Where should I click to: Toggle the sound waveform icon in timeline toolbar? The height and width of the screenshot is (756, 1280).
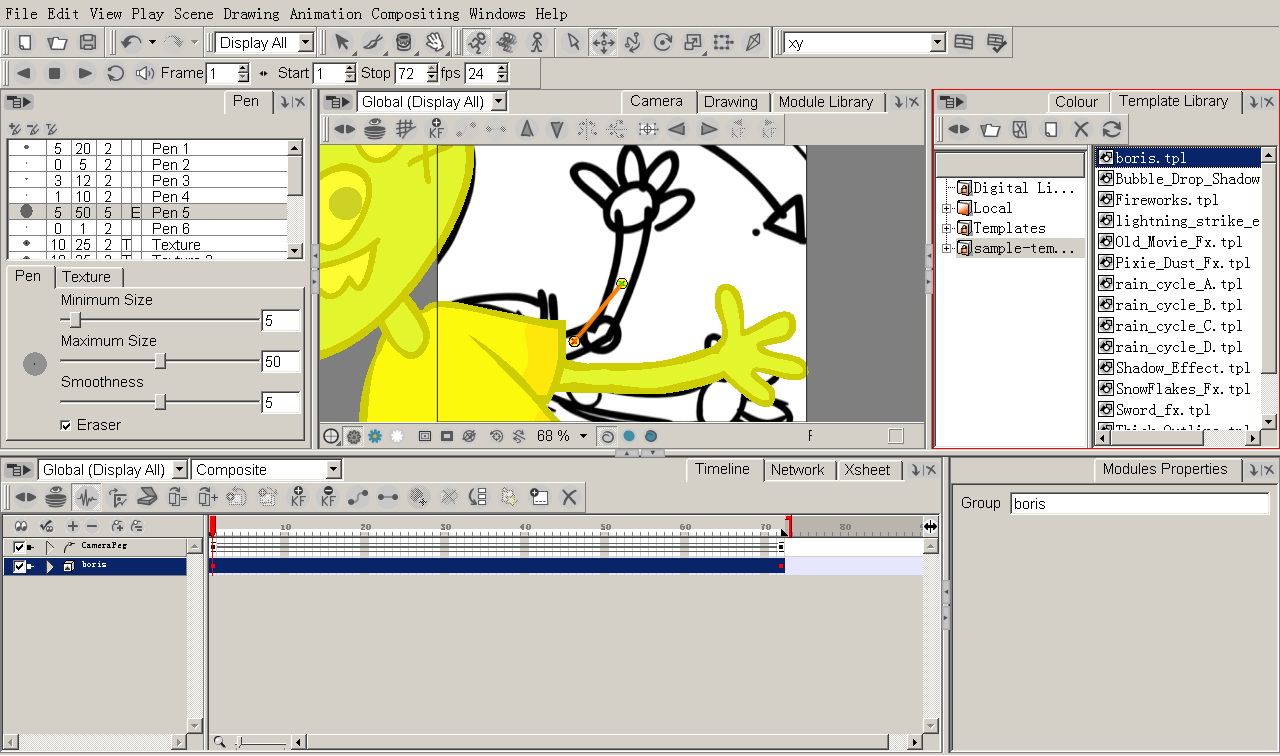pyautogui.click(x=86, y=496)
